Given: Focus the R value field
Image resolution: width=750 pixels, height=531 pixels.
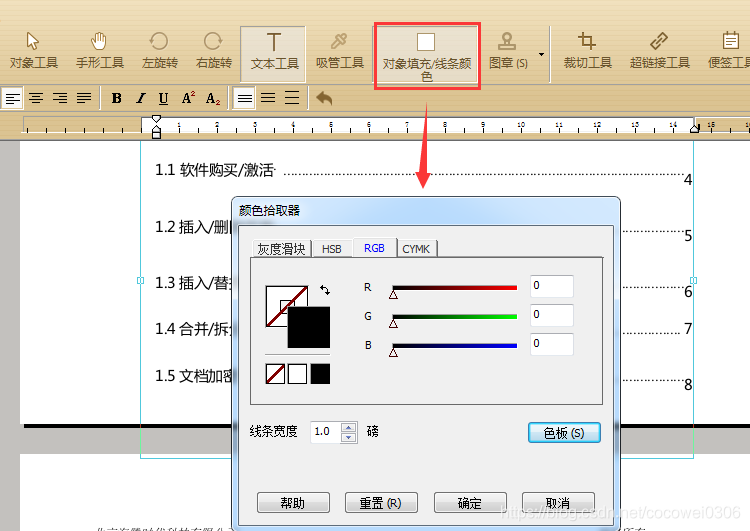Looking at the screenshot, I should (x=551, y=286).
